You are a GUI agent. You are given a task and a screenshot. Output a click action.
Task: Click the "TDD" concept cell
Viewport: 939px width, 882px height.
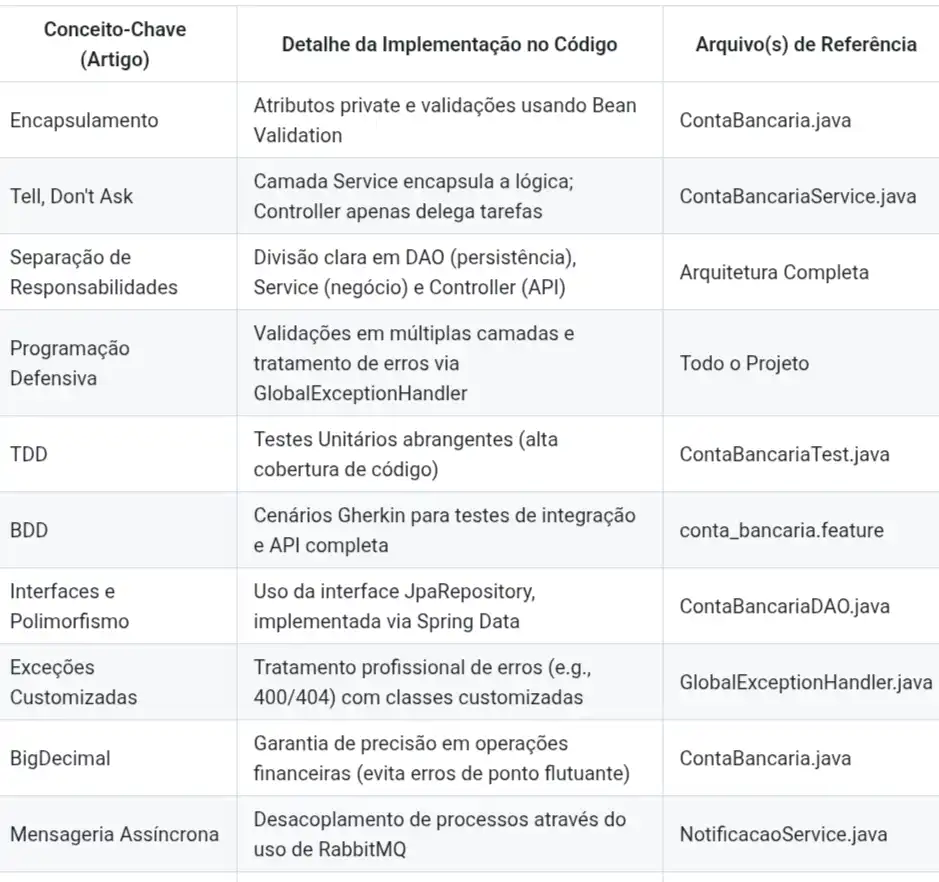click(x=29, y=454)
